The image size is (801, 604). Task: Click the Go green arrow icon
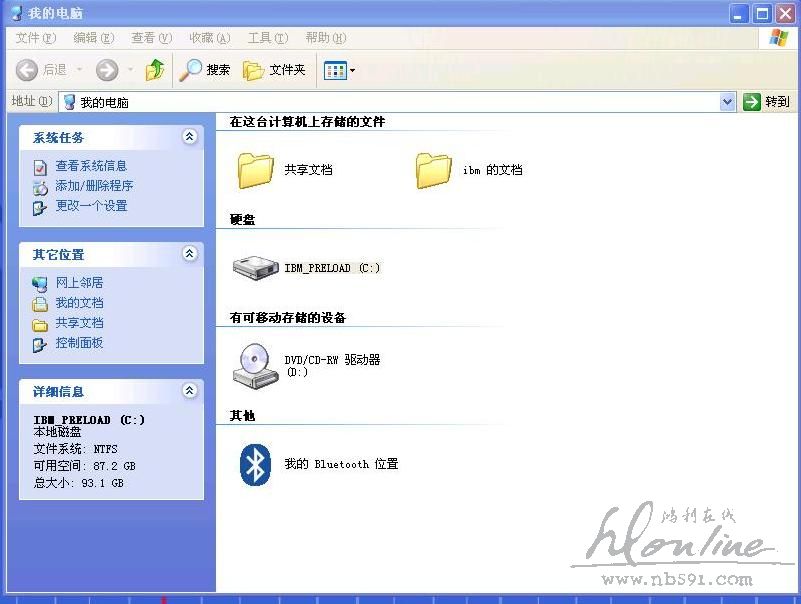(751, 102)
